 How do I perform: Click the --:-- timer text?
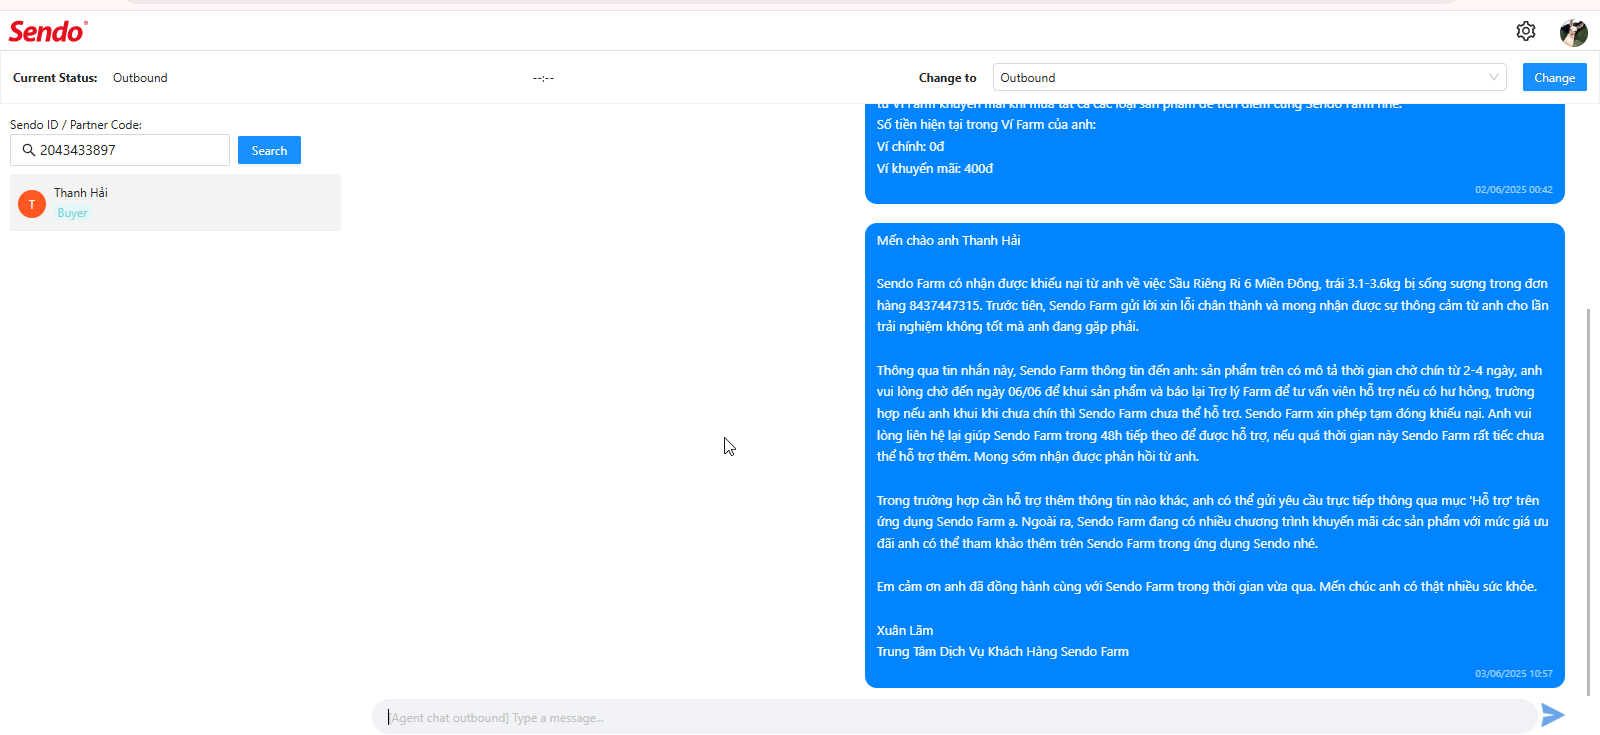543,78
